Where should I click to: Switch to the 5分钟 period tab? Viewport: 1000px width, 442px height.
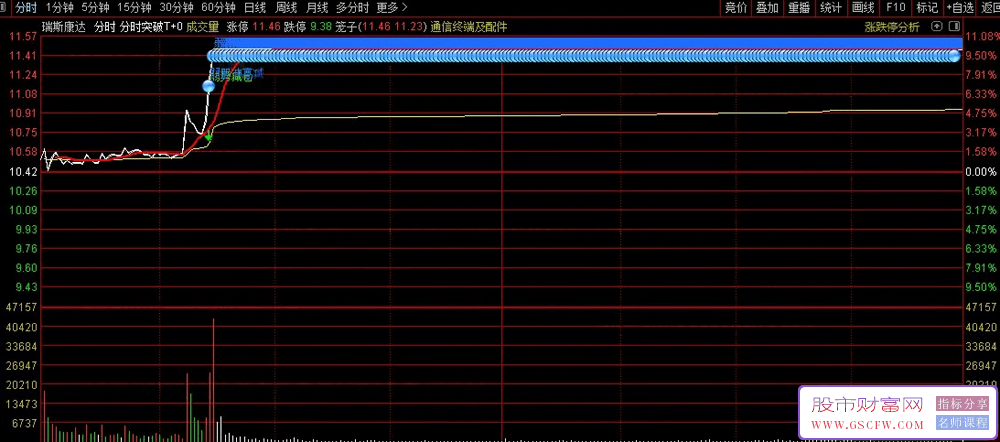[95, 8]
